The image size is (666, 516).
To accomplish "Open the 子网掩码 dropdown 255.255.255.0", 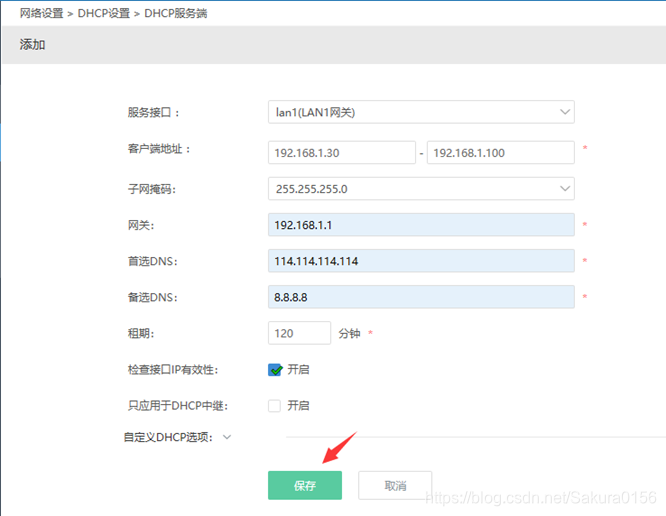I will (x=421, y=189).
